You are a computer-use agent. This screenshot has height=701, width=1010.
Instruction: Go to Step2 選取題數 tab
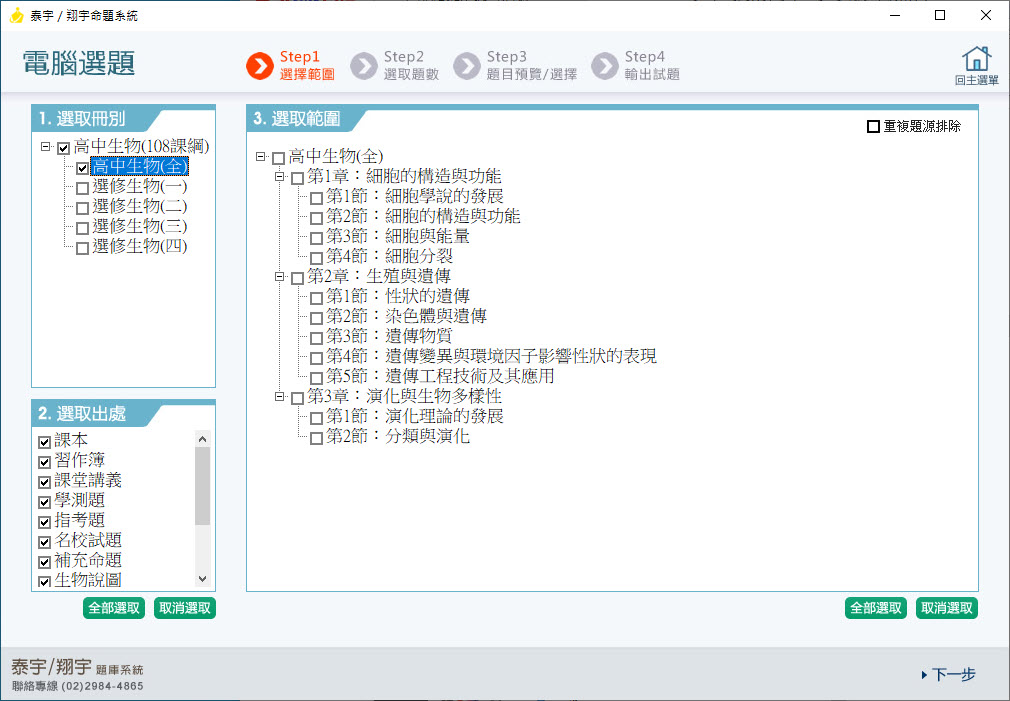coord(411,66)
